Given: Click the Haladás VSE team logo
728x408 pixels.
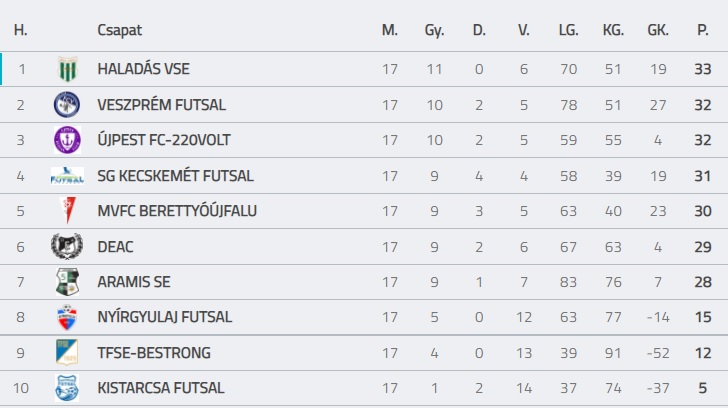Looking at the screenshot, I should [67, 70].
